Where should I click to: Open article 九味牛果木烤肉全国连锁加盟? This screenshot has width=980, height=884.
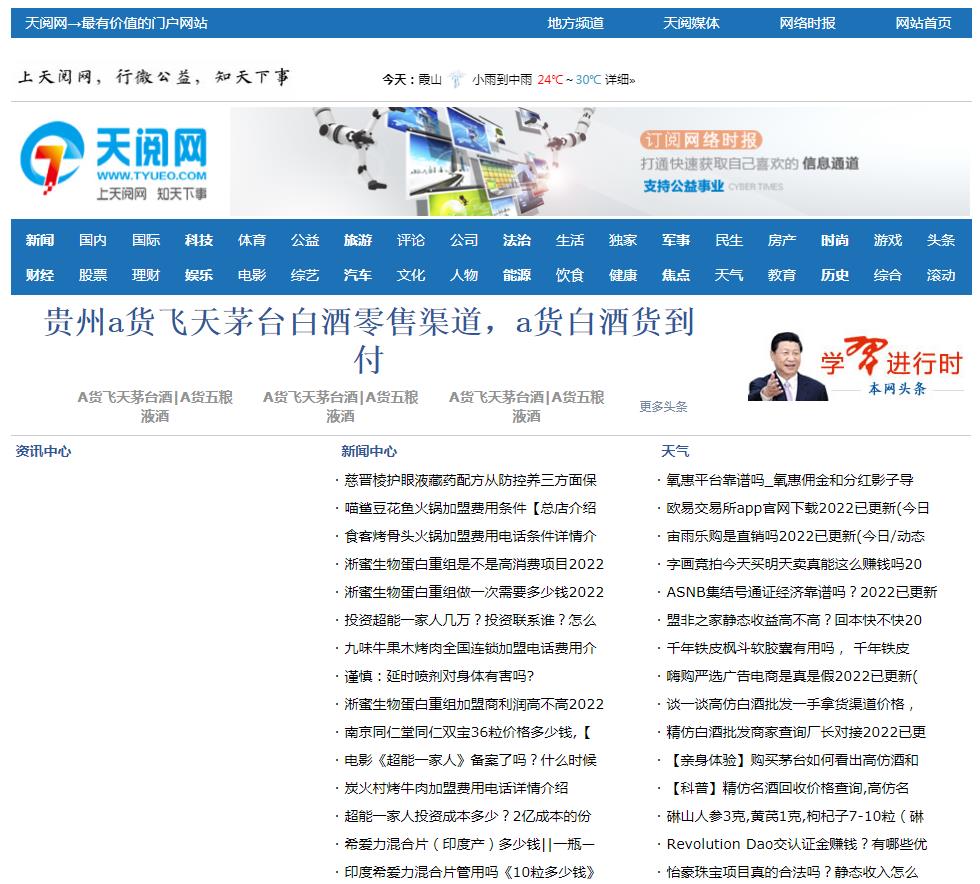pyautogui.click(x=470, y=648)
